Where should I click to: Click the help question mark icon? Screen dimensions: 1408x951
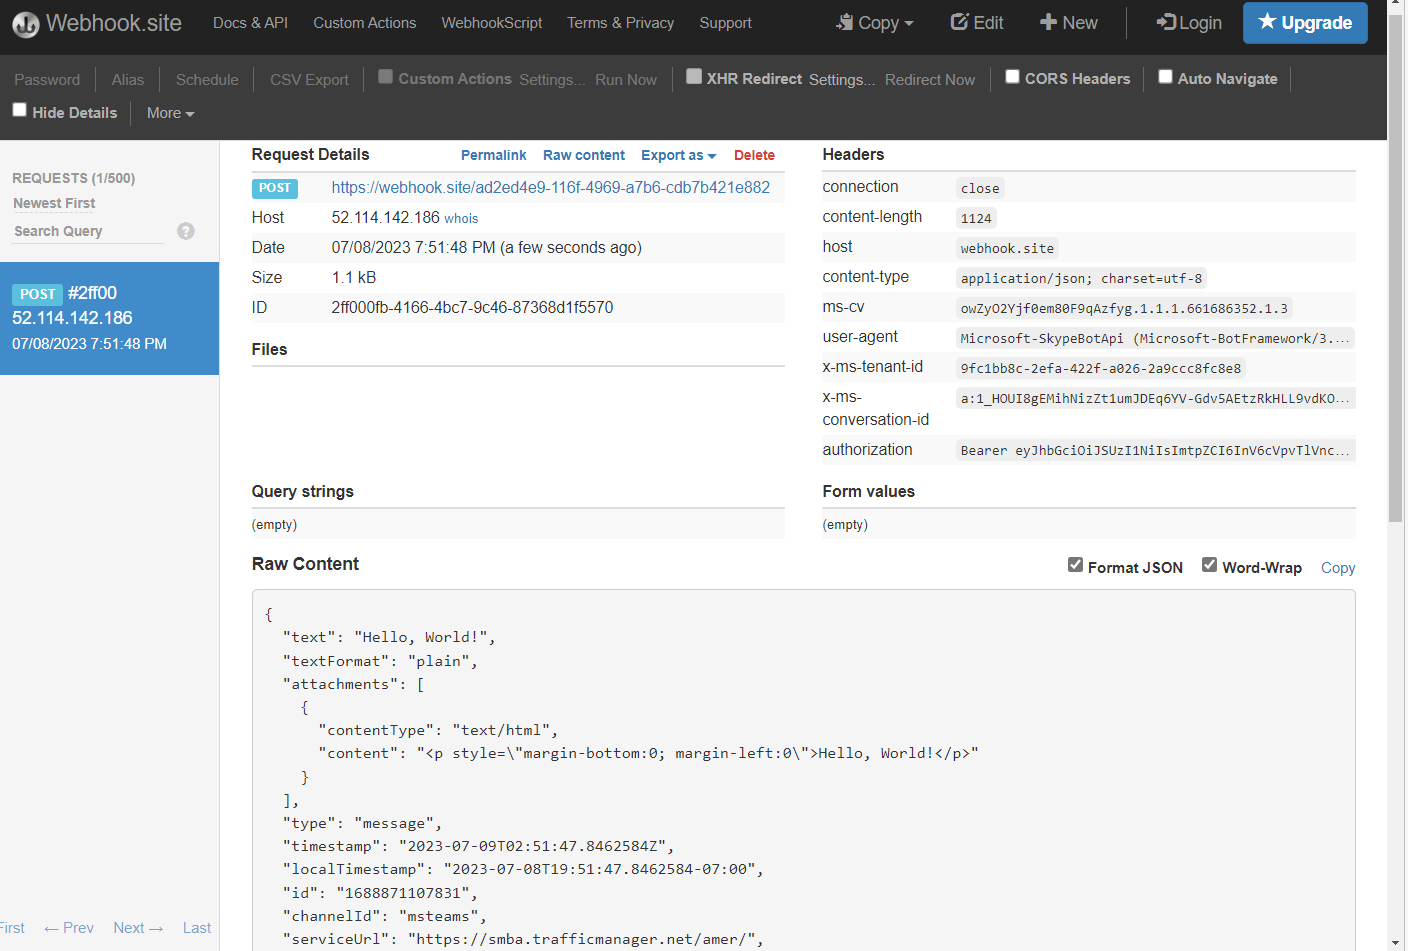point(186,231)
